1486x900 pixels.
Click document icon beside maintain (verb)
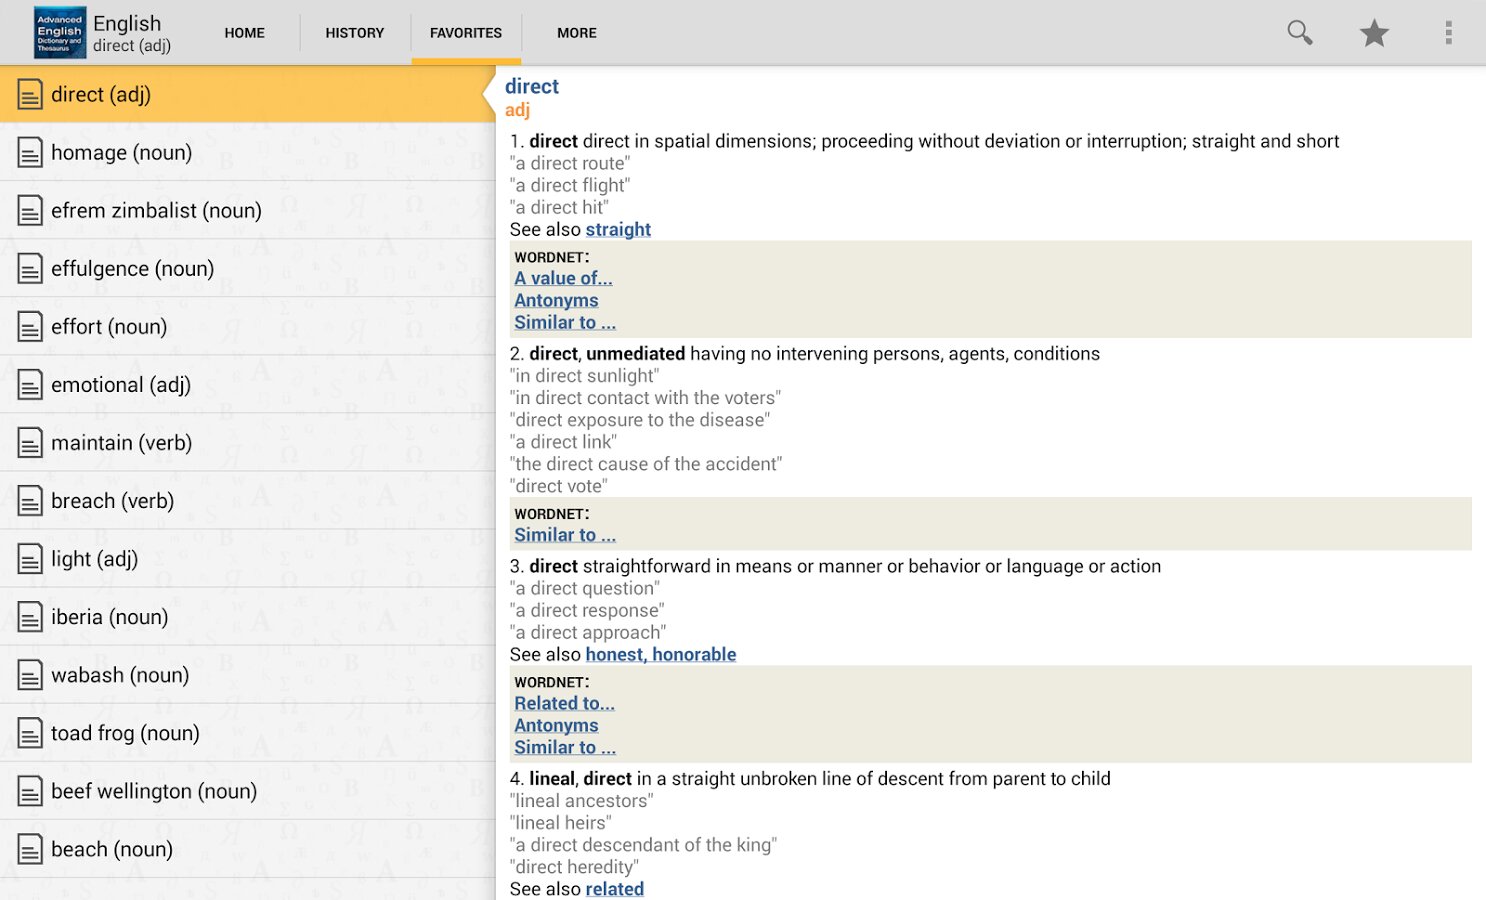30,443
